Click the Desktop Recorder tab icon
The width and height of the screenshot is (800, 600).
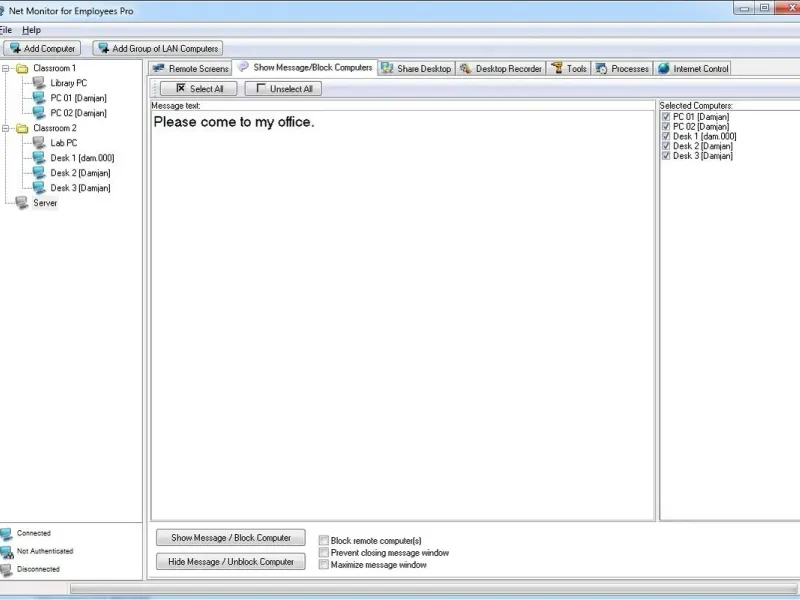[x=465, y=68]
